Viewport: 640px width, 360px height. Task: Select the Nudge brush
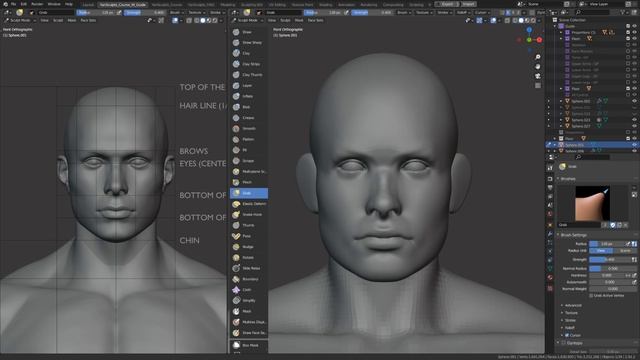(x=249, y=247)
